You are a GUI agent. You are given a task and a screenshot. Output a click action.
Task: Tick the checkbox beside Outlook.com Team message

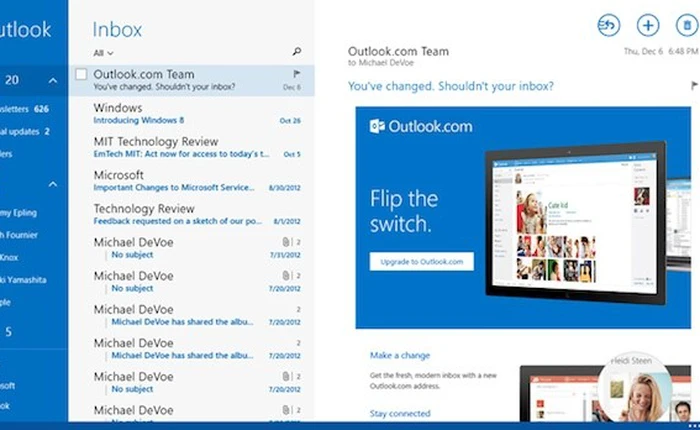pyautogui.click(x=81, y=74)
